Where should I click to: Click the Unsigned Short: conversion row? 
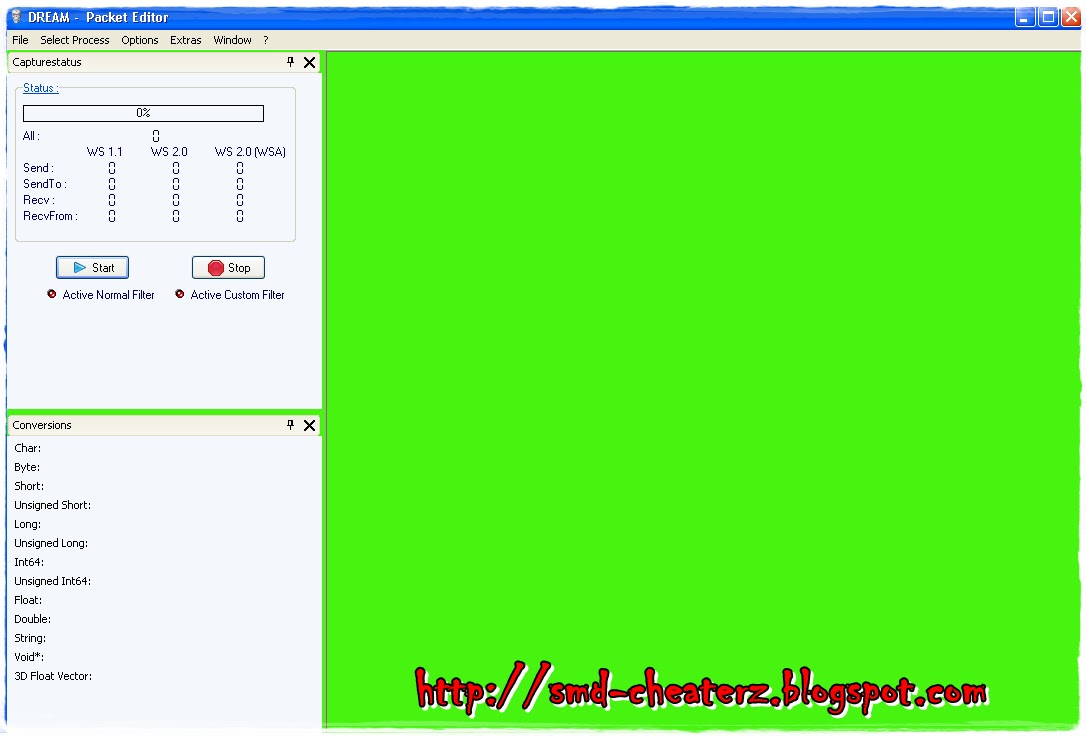(x=53, y=505)
